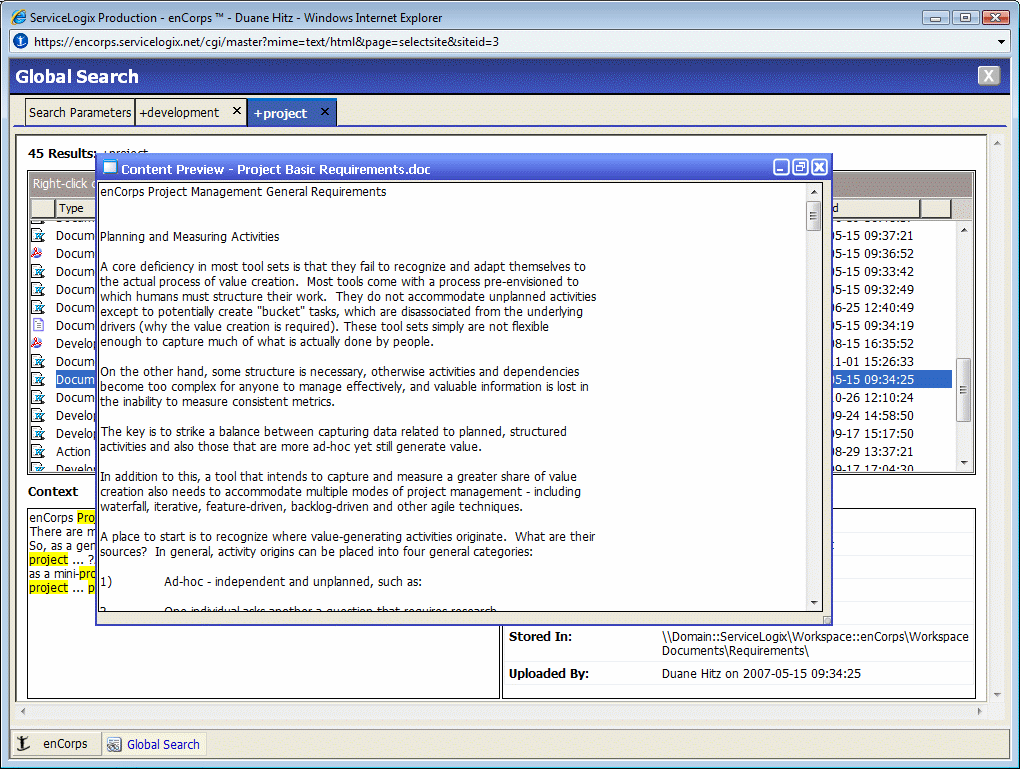Close the Content Preview window
The image size is (1020, 769).
click(820, 168)
